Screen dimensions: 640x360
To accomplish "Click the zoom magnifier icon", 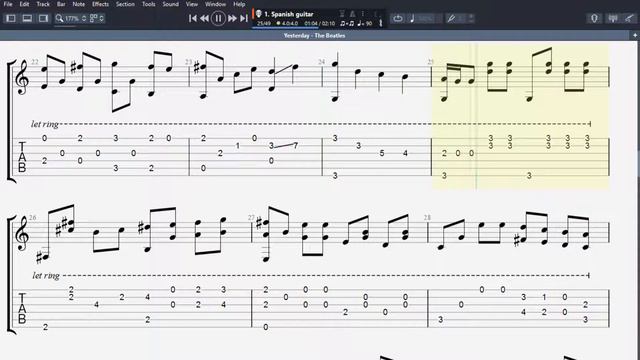I will pos(60,18).
